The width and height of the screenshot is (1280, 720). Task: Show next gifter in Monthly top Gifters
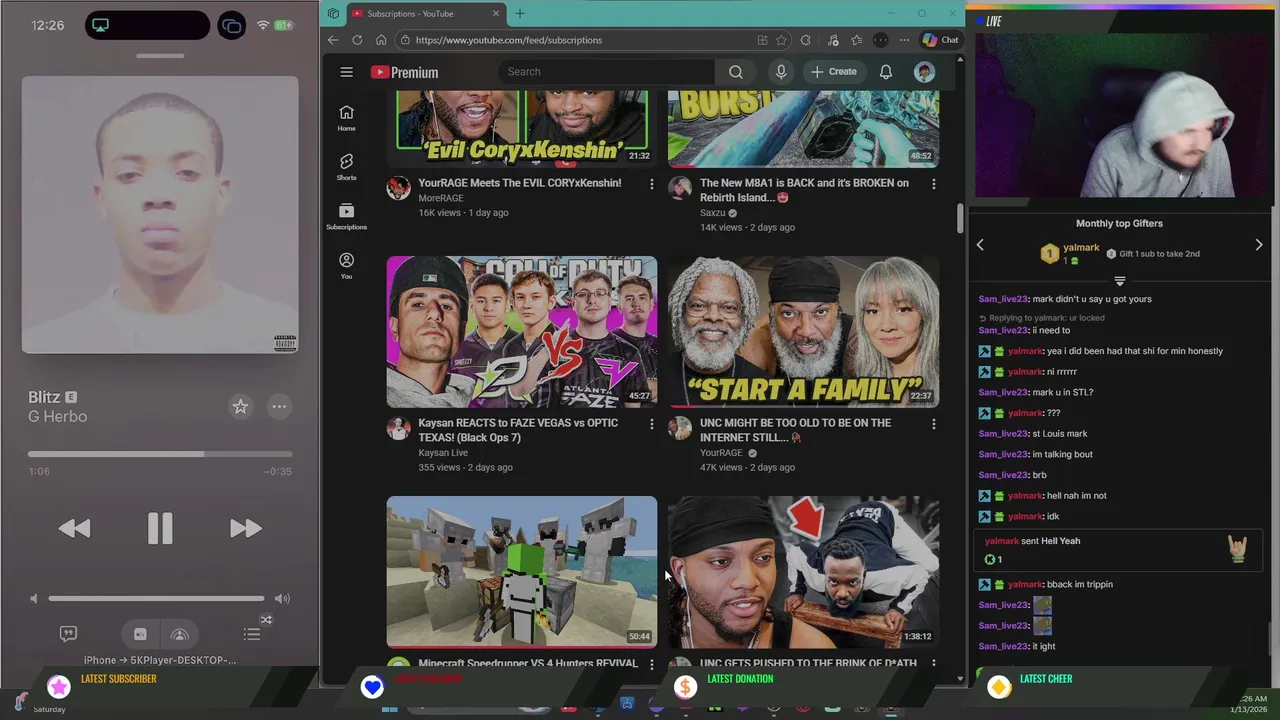tap(1259, 245)
